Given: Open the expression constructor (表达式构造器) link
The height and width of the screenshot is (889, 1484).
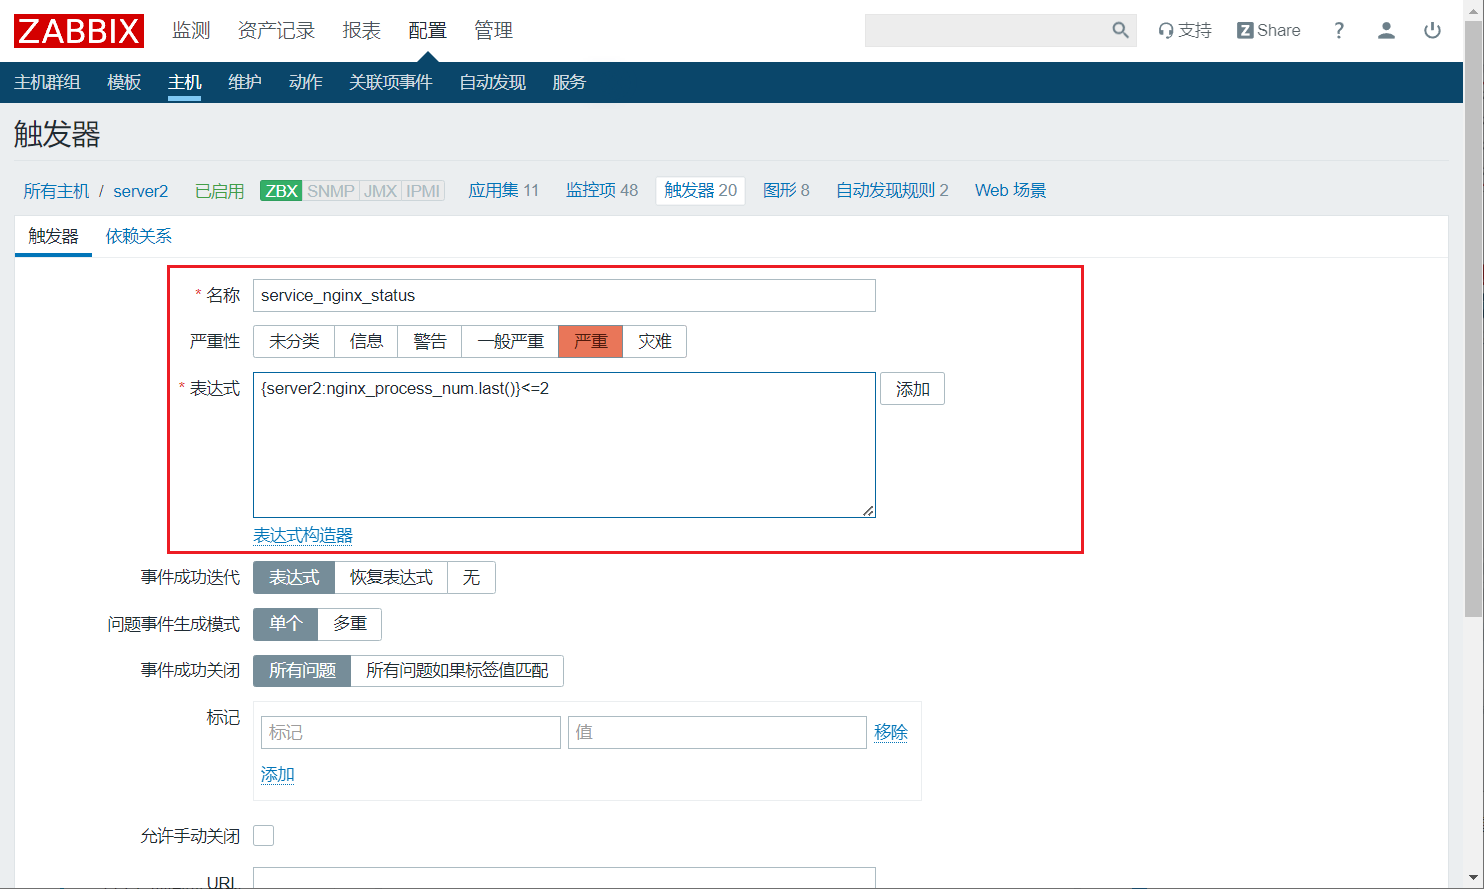Looking at the screenshot, I should coord(303,536).
